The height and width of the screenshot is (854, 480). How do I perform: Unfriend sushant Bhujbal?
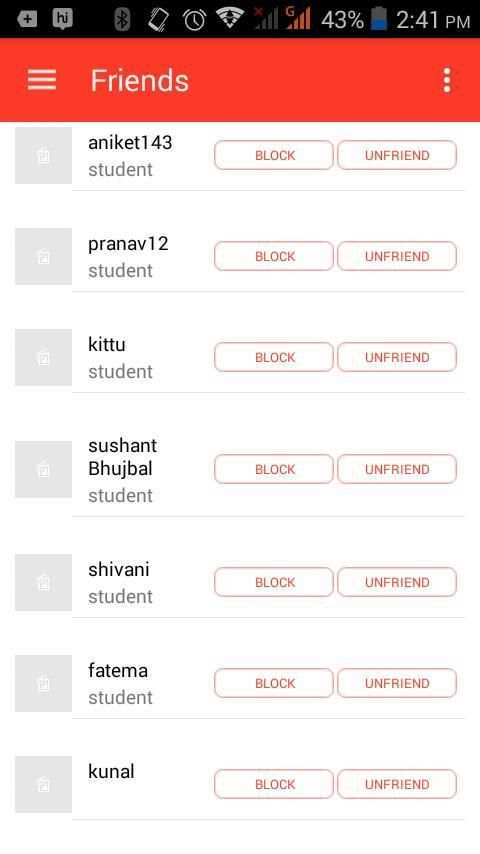[x=397, y=469]
